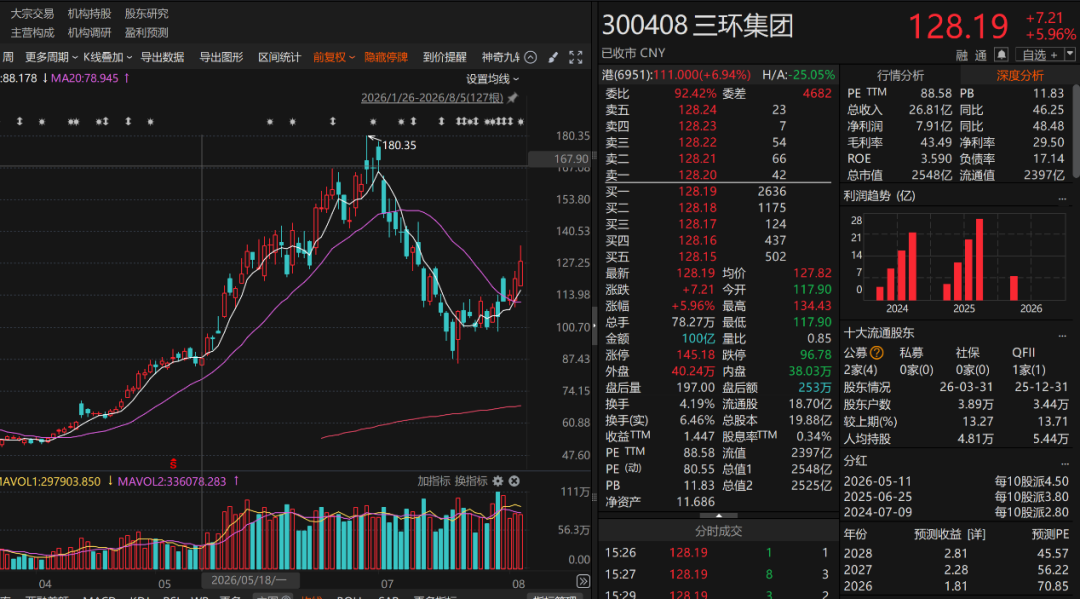Open the 利润趋势 more options ellipsis
Screen dimensions: 1080x599
pos(1062,198)
